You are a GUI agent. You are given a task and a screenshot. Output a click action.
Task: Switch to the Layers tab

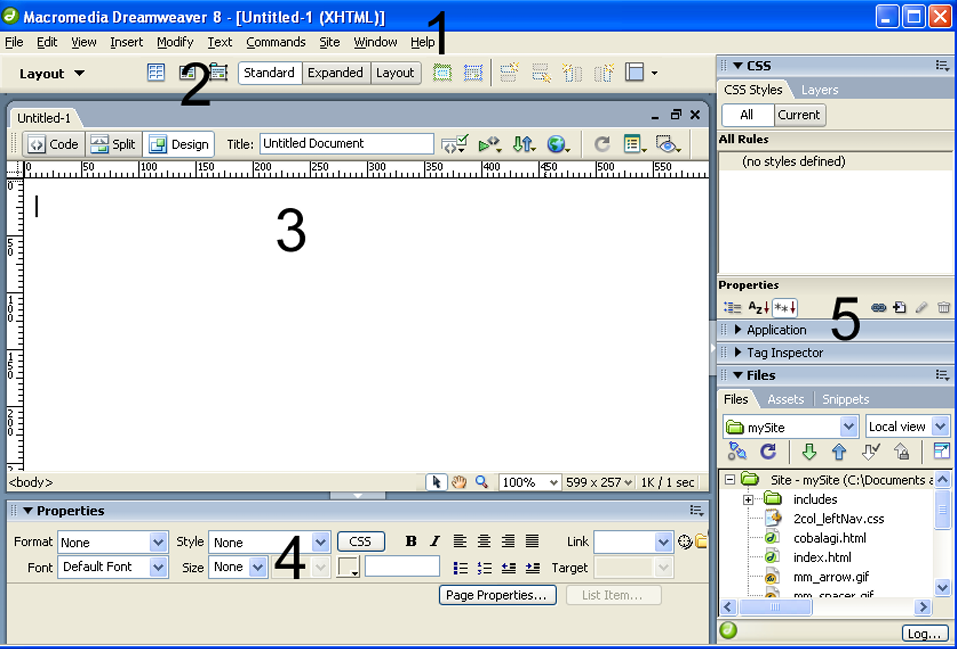(x=819, y=90)
